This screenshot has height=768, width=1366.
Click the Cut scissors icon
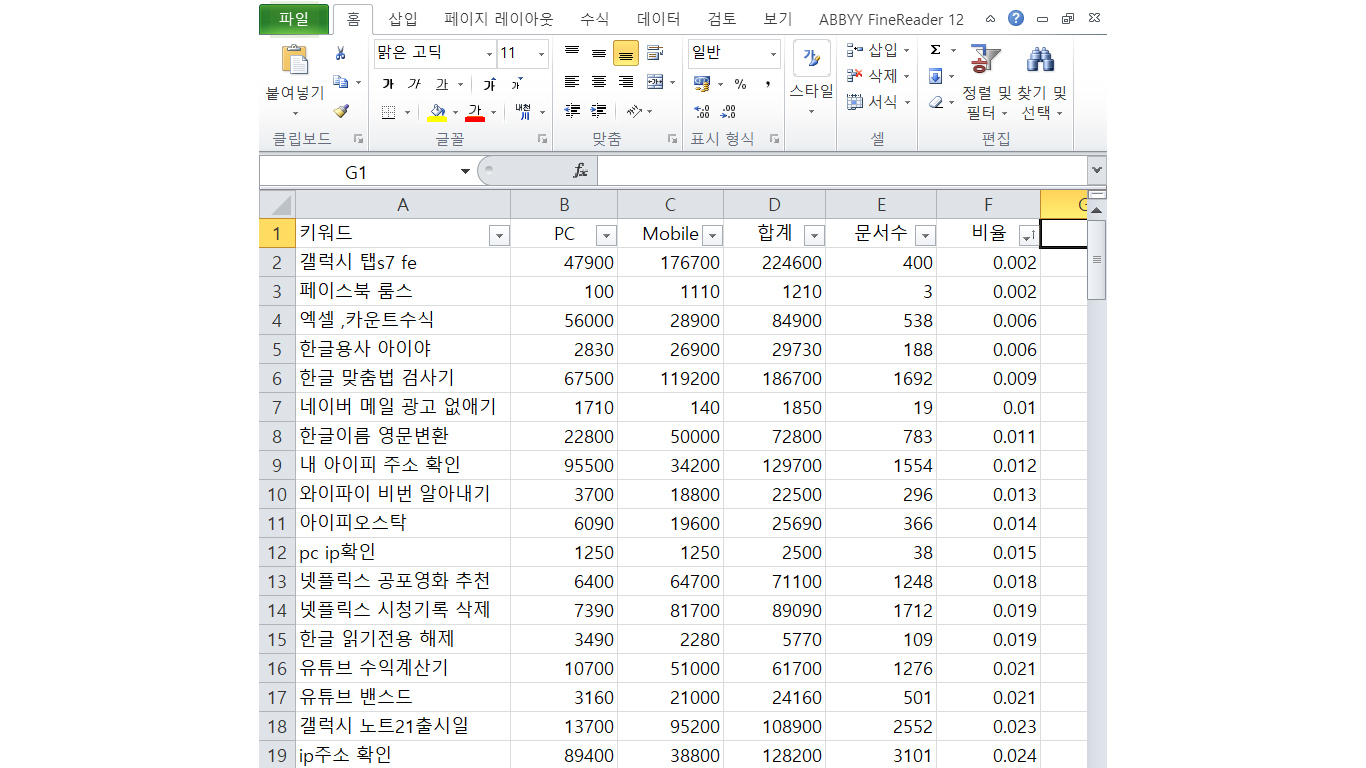tap(340, 54)
